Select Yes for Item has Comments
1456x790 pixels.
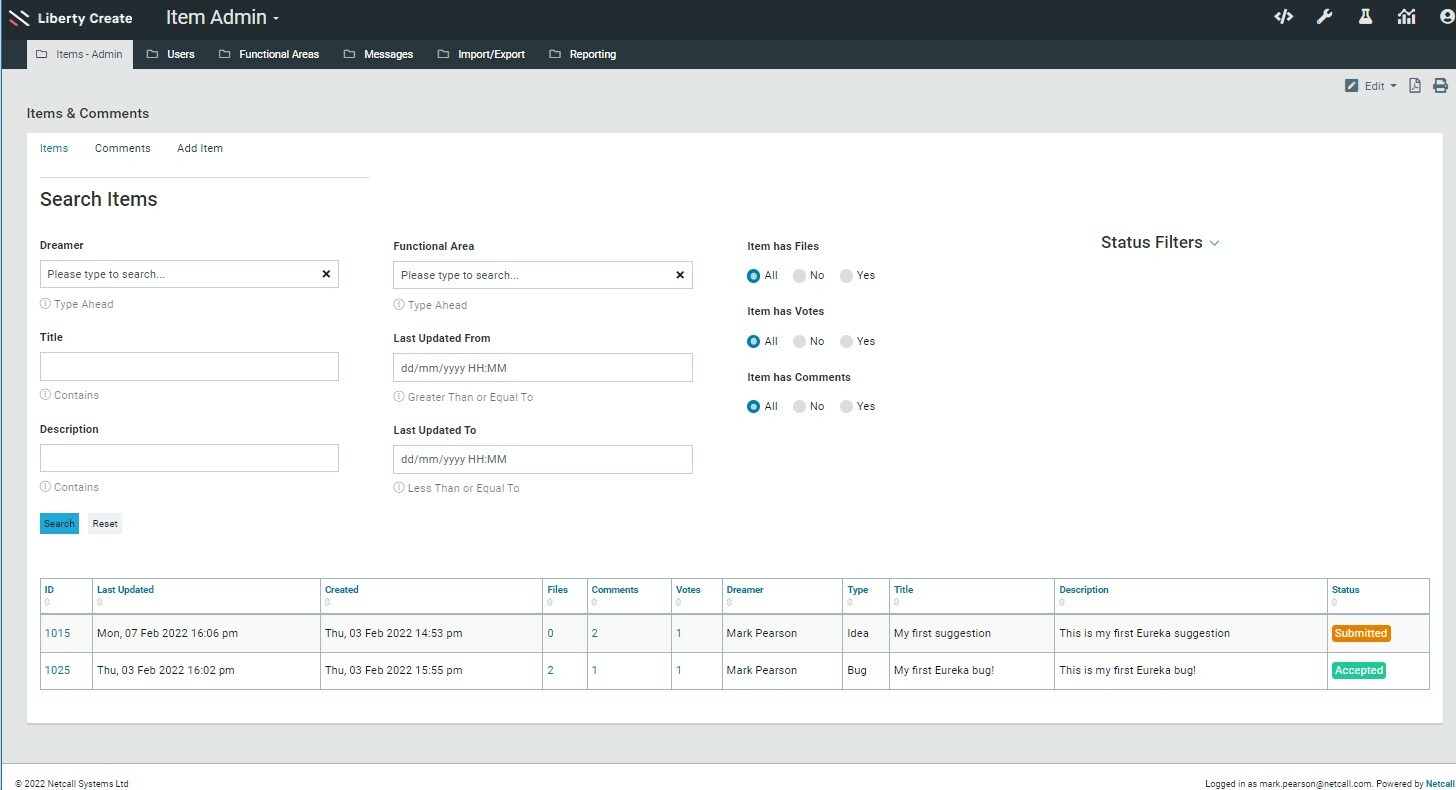point(847,407)
